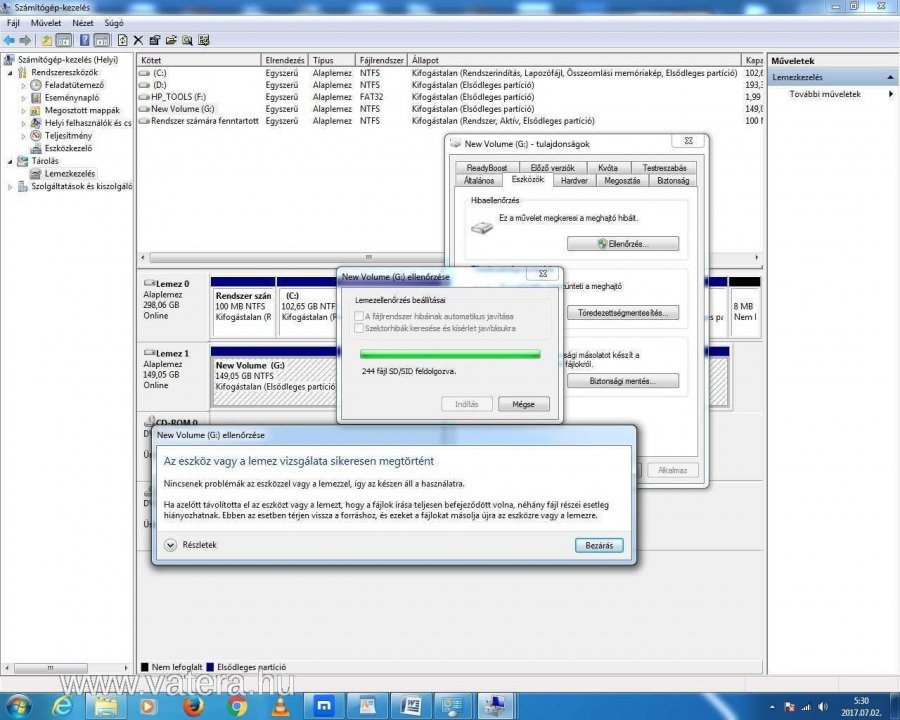The height and width of the screenshot is (720, 900).
Task: Click the Fájlrendszer column header
Action: pos(381,60)
